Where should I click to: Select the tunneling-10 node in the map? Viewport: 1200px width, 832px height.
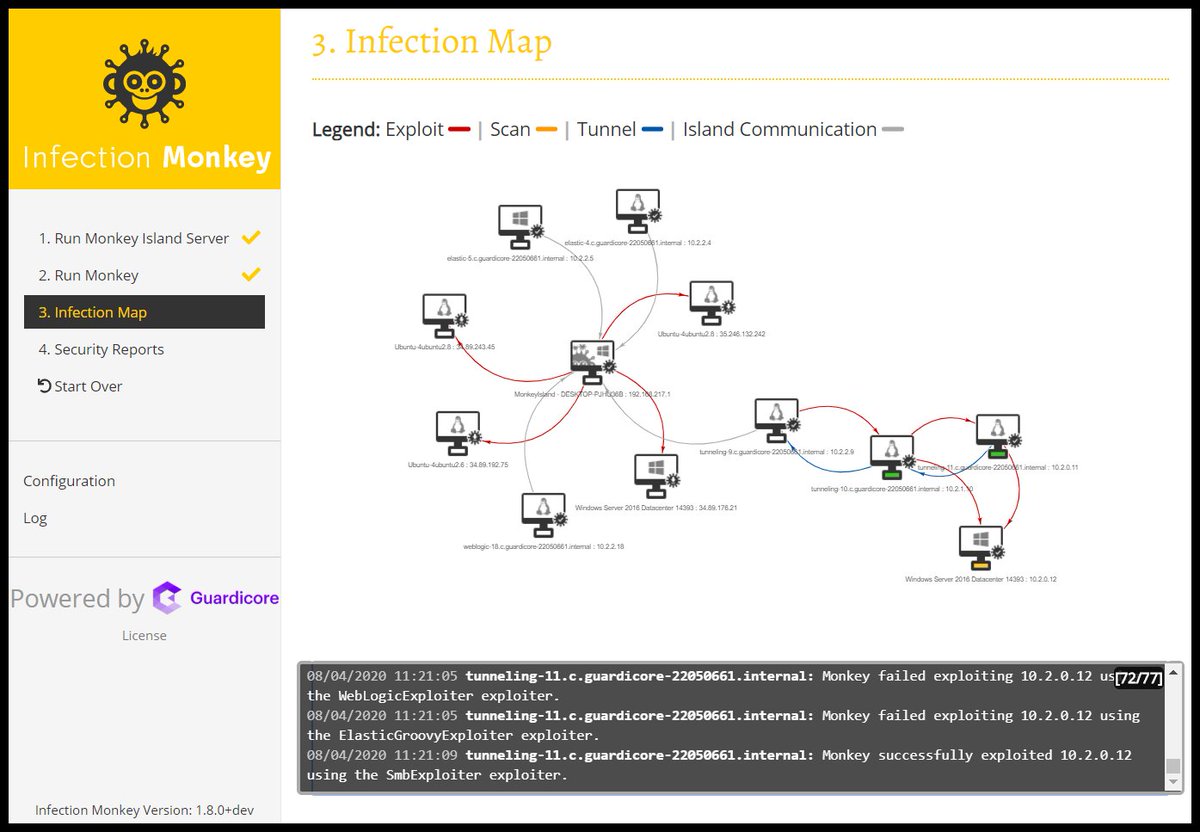[x=893, y=458]
